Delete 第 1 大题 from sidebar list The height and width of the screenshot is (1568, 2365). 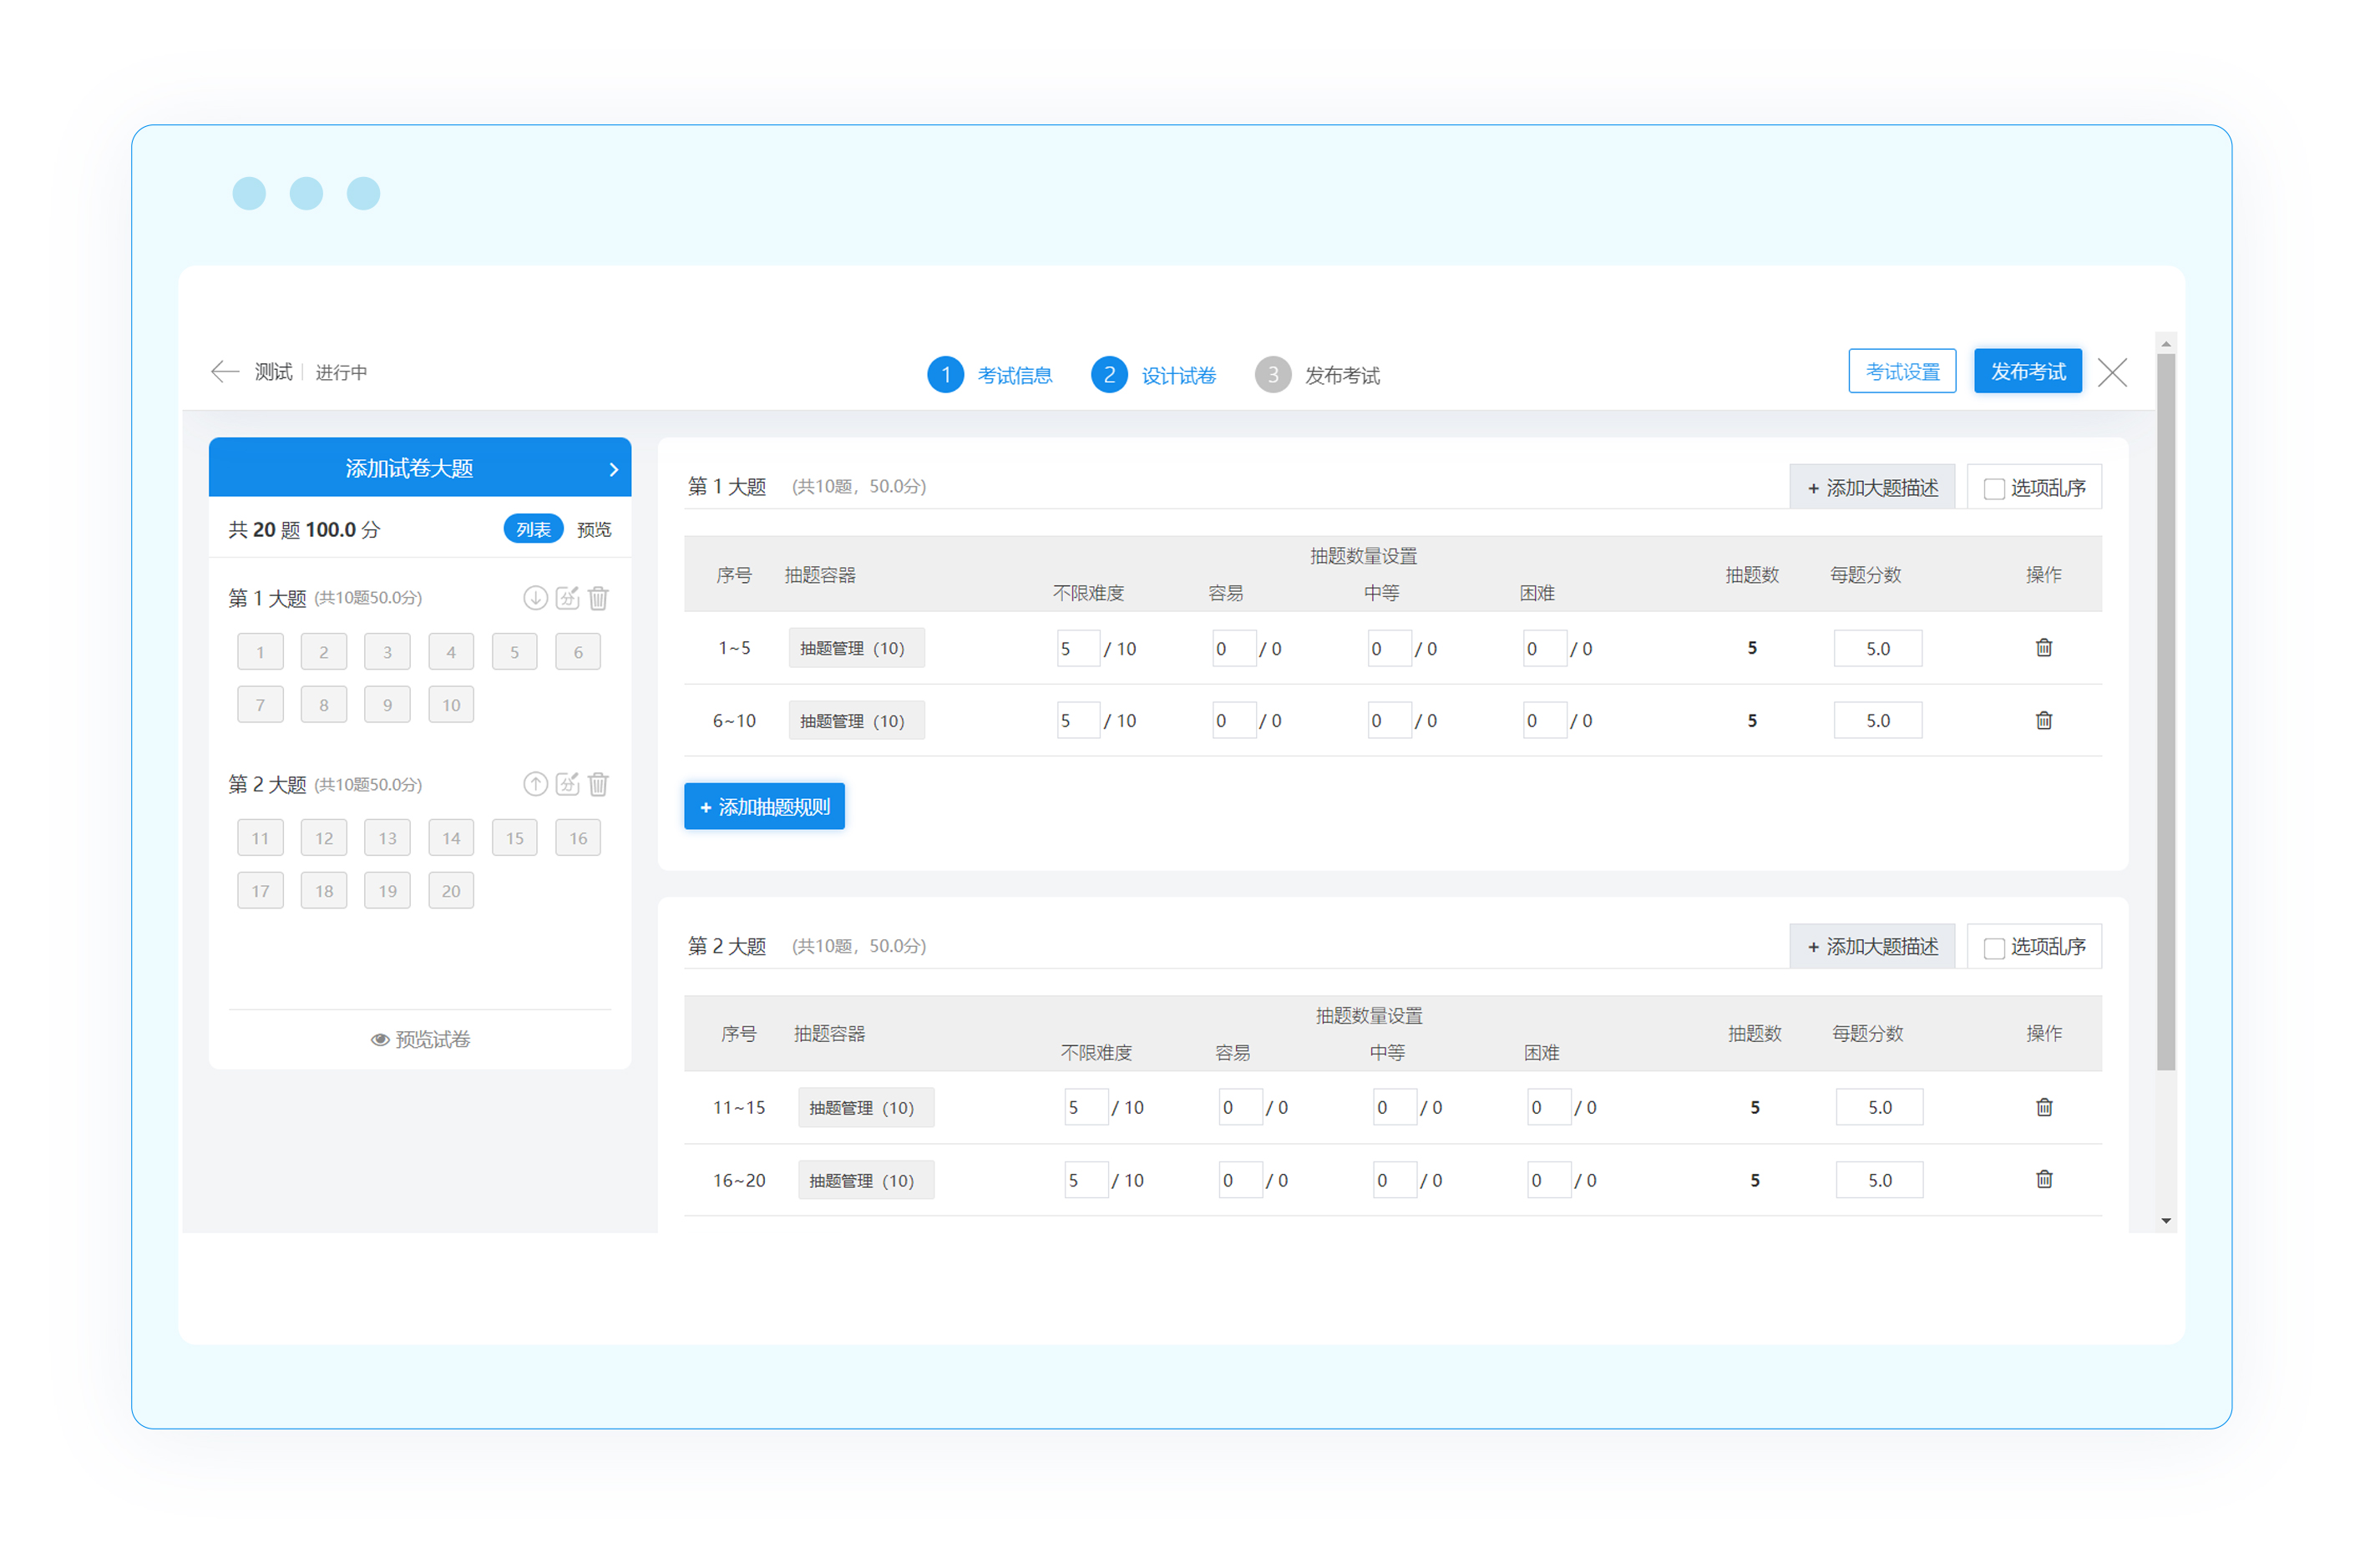click(598, 598)
